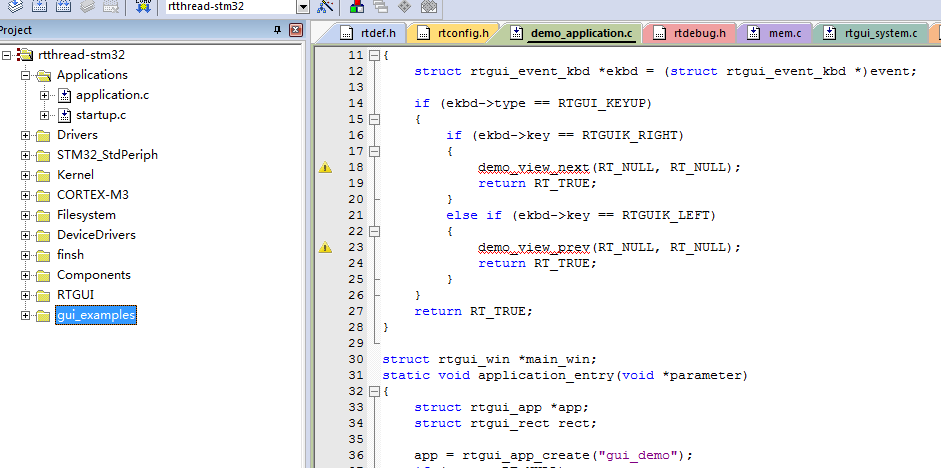Image resolution: width=941 pixels, height=468 pixels.
Task: Toggle the Project panel auto-hide pin
Action: click(x=278, y=30)
